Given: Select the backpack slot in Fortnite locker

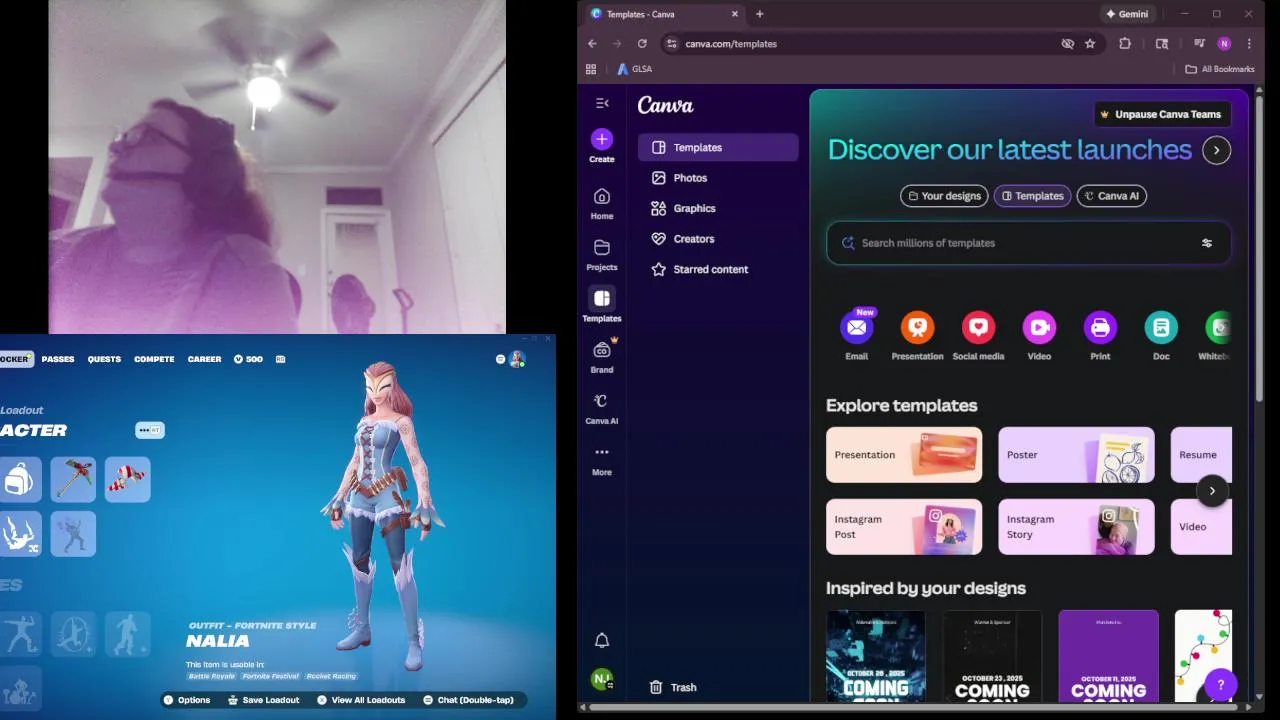Looking at the screenshot, I should [20, 479].
